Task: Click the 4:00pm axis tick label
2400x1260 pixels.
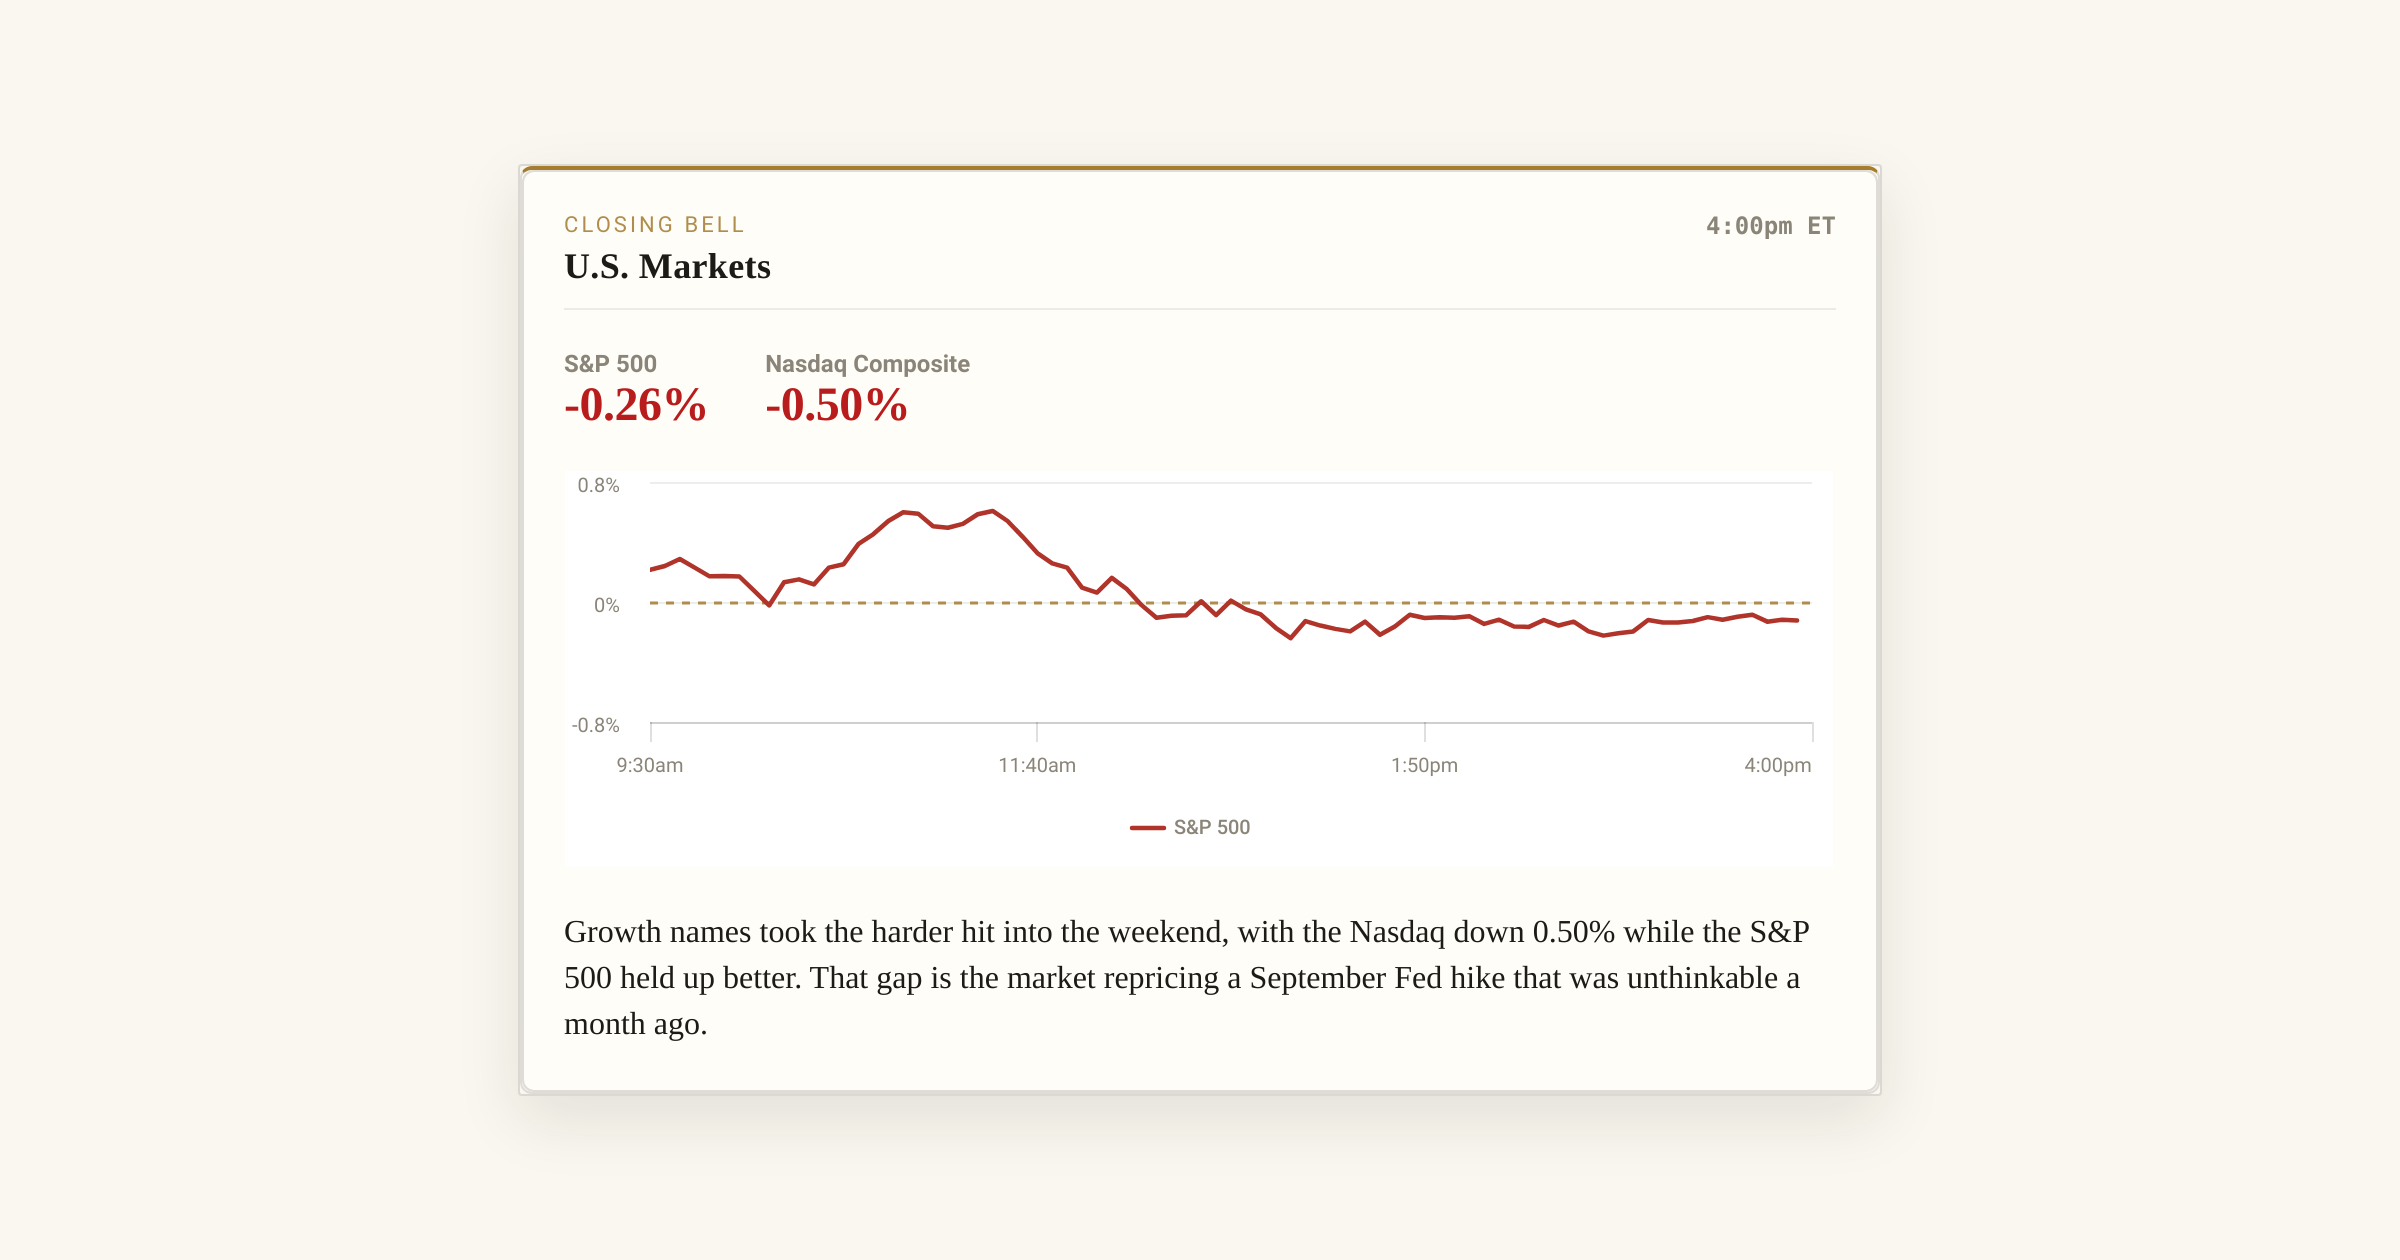Action: pyautogui.click(x=1777, y=765)
